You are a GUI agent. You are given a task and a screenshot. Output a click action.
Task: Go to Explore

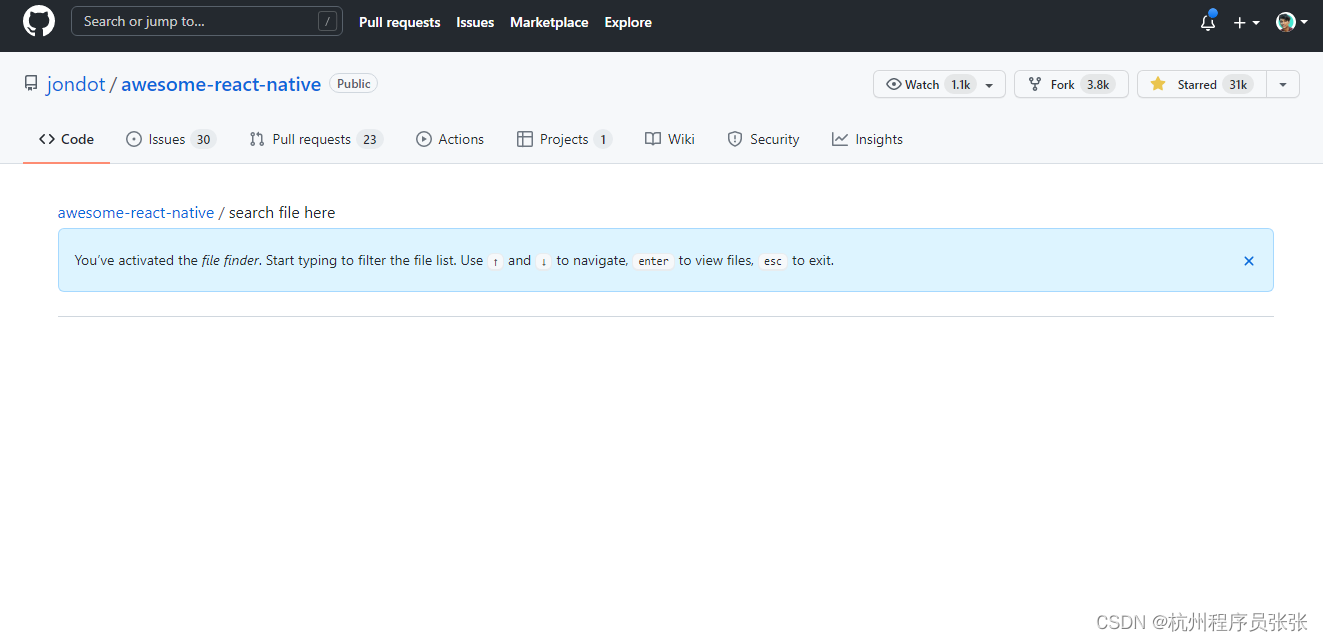[628, 22]
